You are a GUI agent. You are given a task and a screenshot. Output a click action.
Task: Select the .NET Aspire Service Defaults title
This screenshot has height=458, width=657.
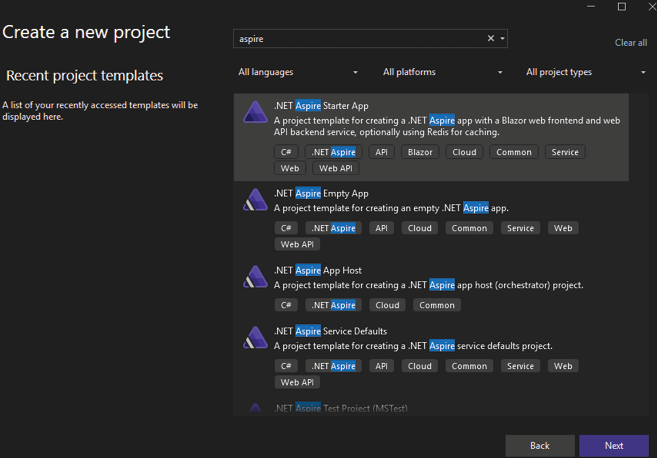click(330, 331)
